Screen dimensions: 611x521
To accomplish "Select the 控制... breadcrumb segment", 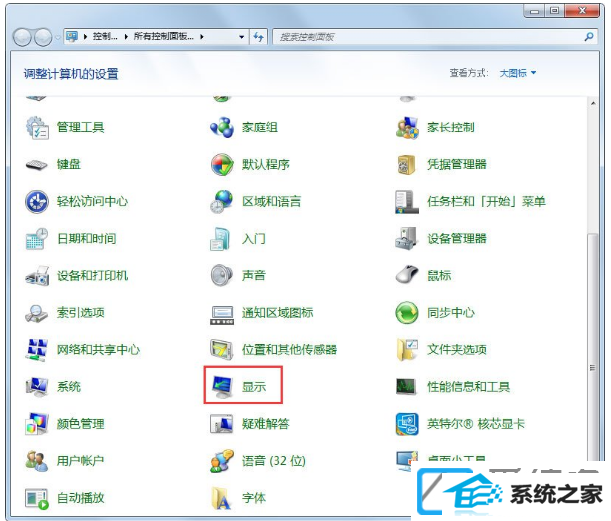I will 105,37.
